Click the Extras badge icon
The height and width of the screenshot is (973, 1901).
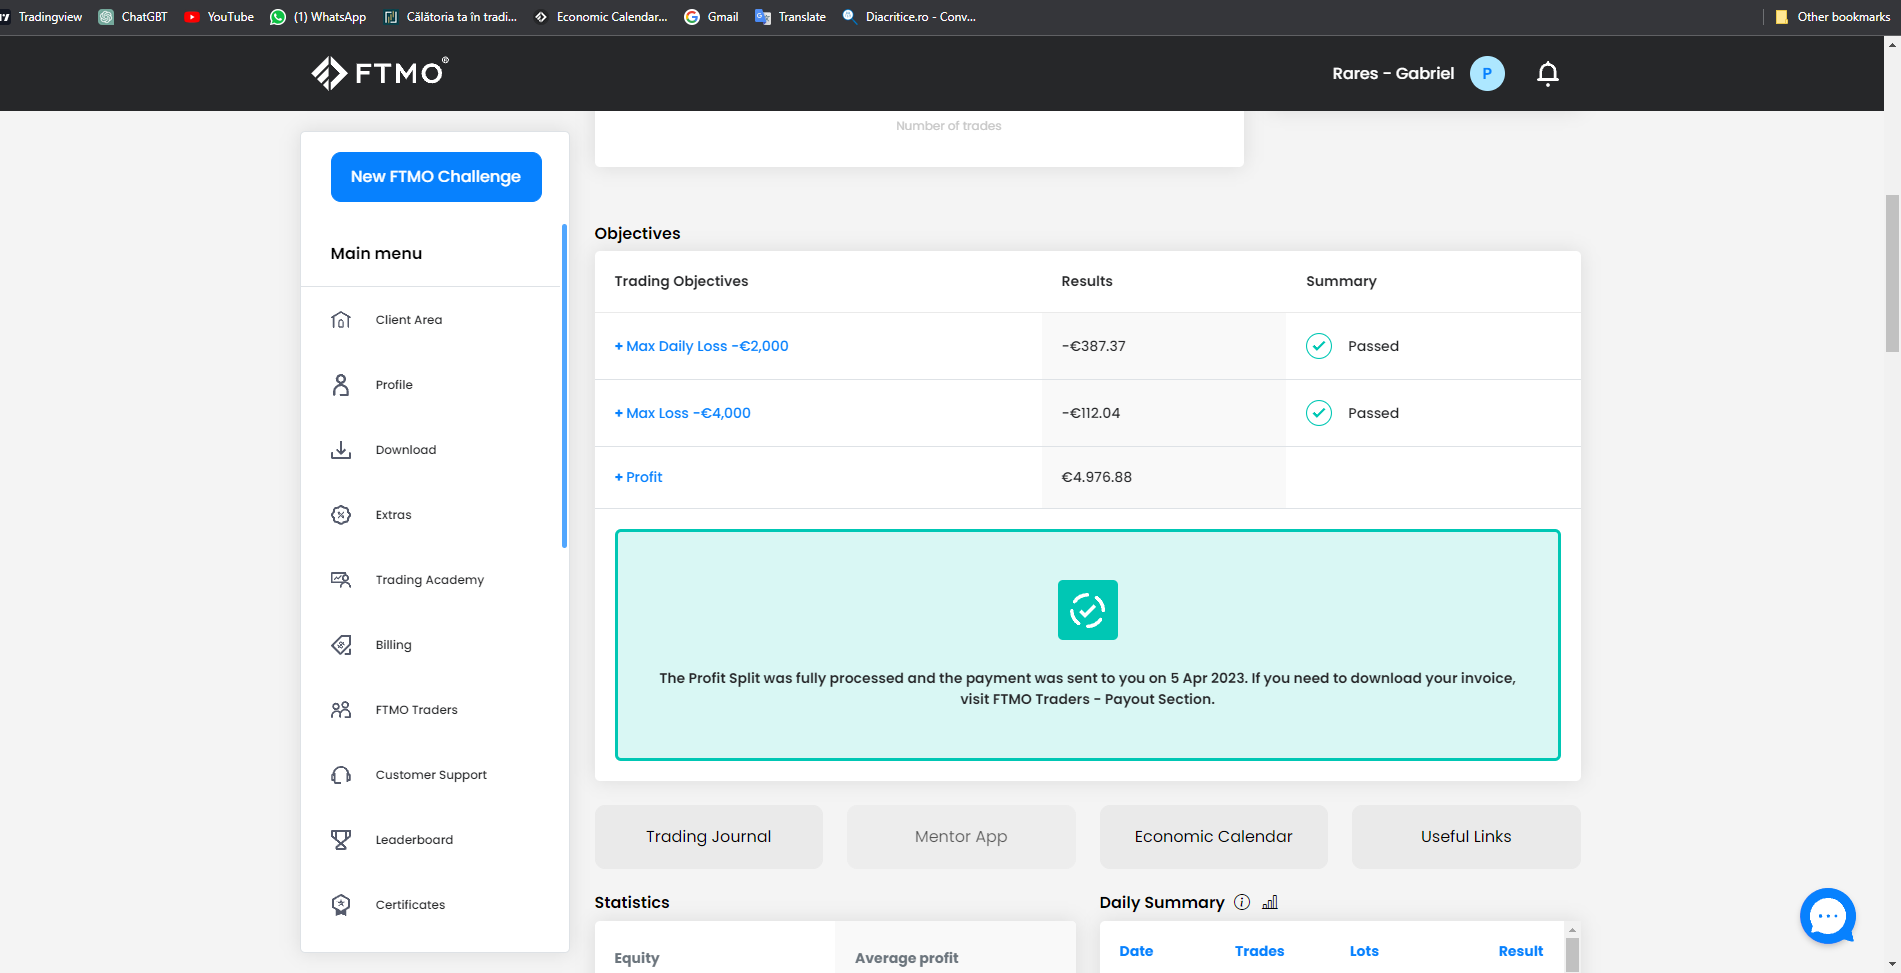click(x=341, y=515)
